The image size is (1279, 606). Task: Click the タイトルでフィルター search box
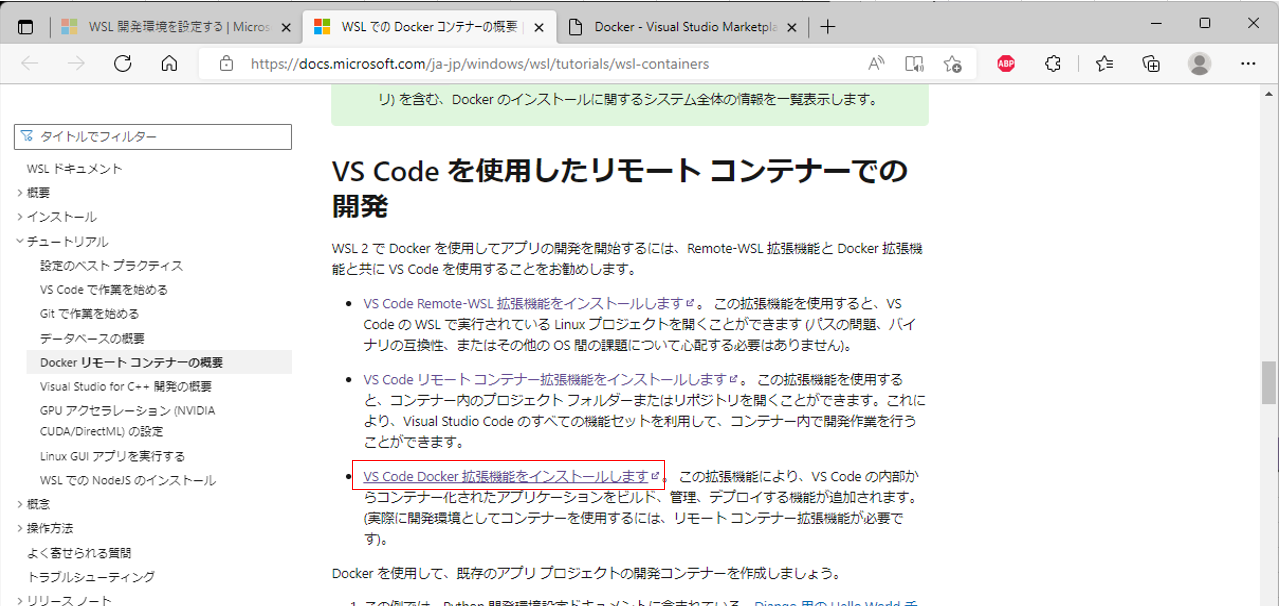click(152, 137)
